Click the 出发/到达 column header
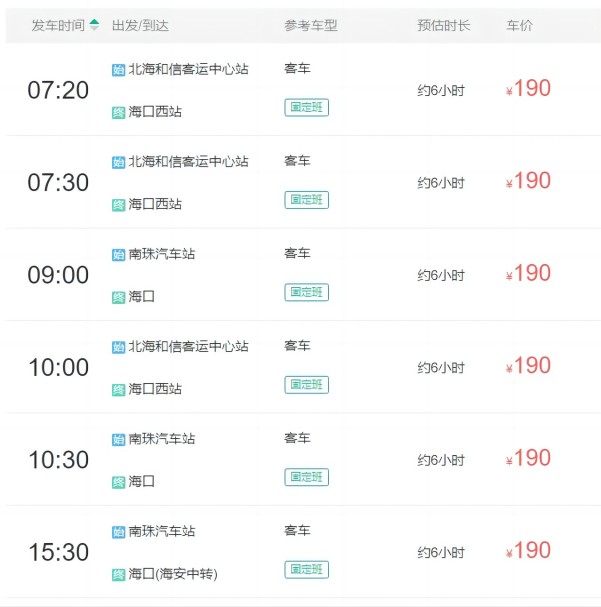Screen dimensions: 601x607 139,25
